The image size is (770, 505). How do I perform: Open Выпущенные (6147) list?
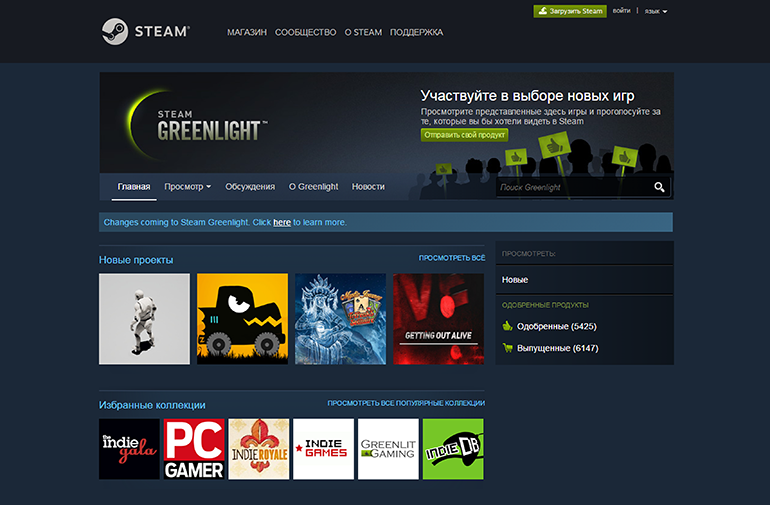pos(557,348)
